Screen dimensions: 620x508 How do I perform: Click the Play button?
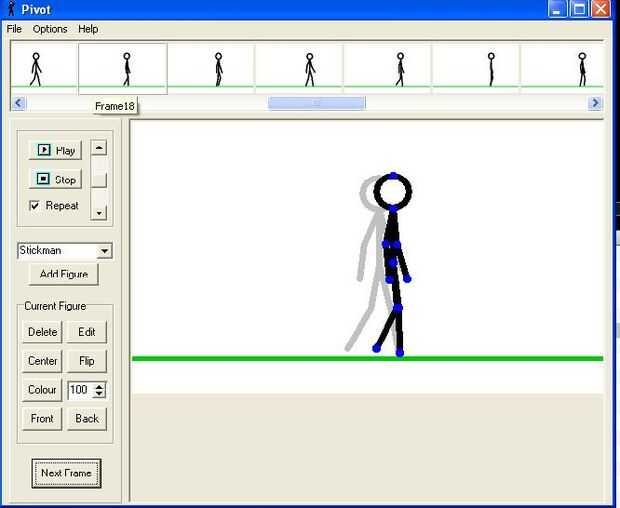tap(55, 150)
